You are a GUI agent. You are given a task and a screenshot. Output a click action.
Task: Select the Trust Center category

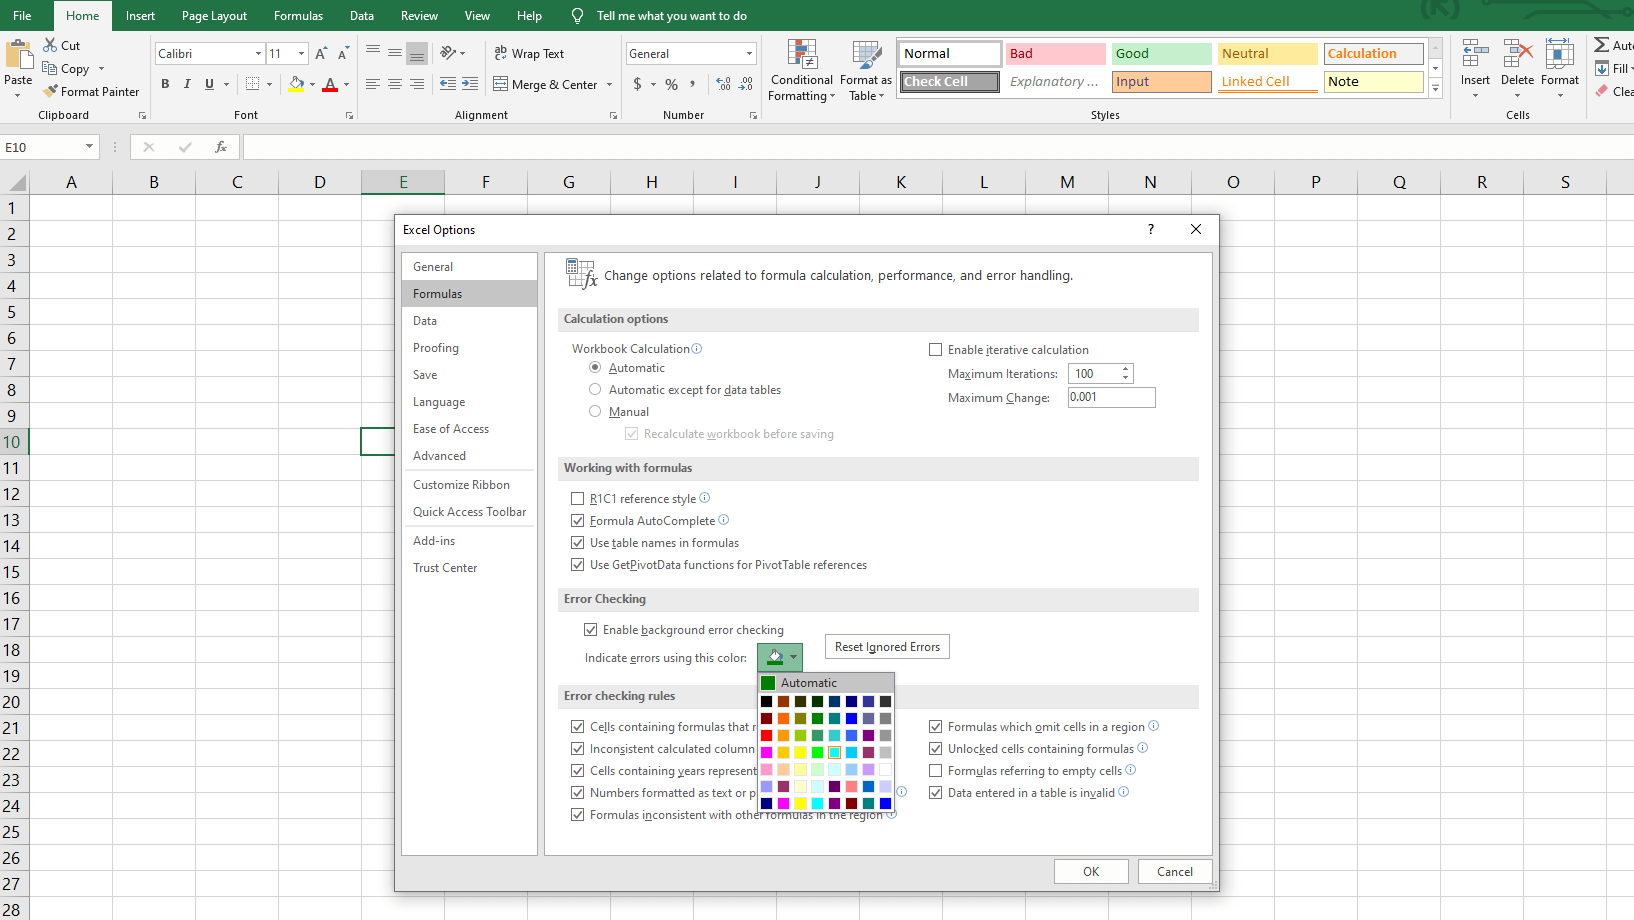[x=445, y=567]
